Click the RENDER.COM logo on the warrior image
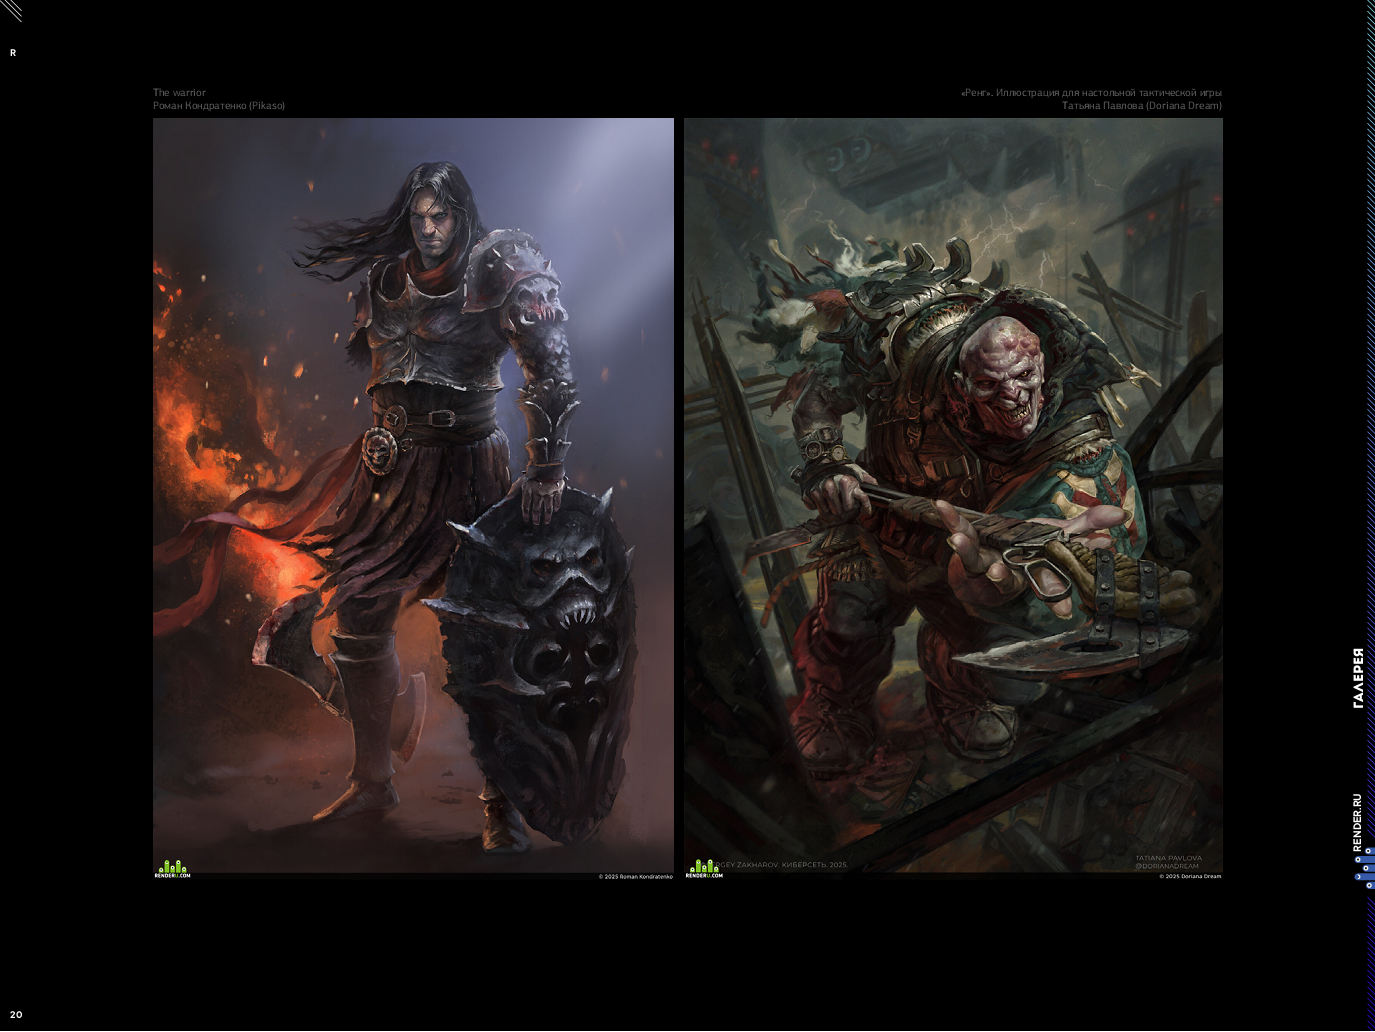The width and height of the screenshot is (1375, 1032). [x=172, y=869]
